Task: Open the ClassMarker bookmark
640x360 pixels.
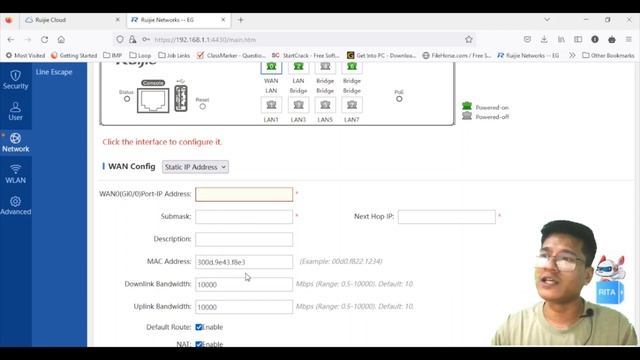Action: pyautogui.click(x=231, y=55)
